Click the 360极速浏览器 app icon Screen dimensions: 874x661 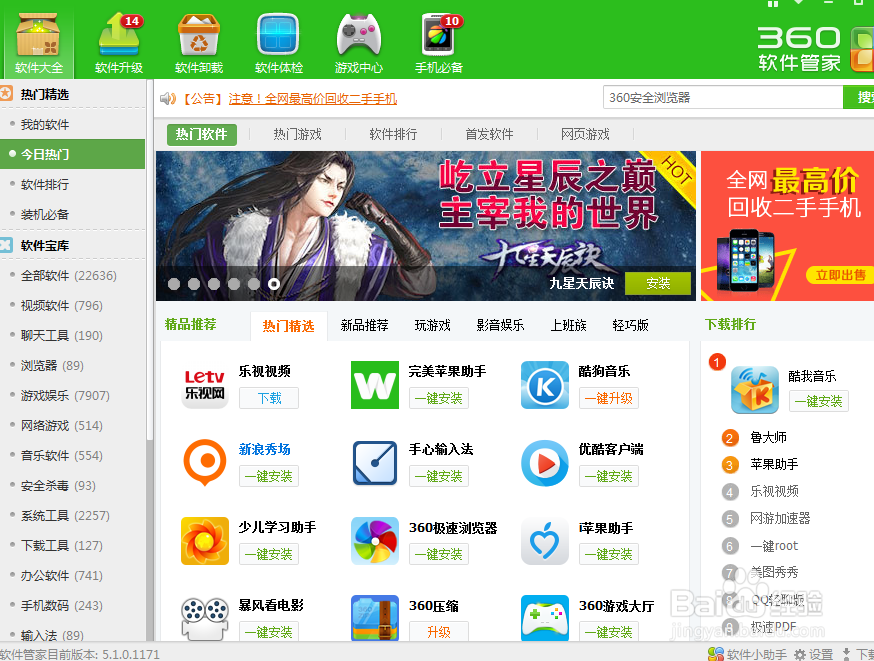[375, 541]
